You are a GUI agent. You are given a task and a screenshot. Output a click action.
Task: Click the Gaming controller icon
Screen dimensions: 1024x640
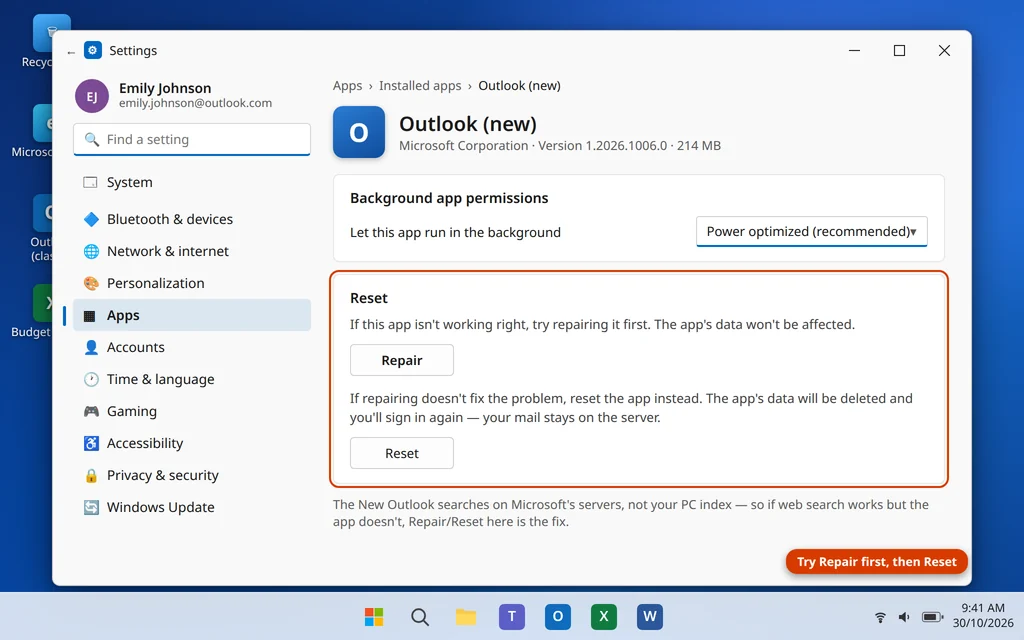[91, 411]
